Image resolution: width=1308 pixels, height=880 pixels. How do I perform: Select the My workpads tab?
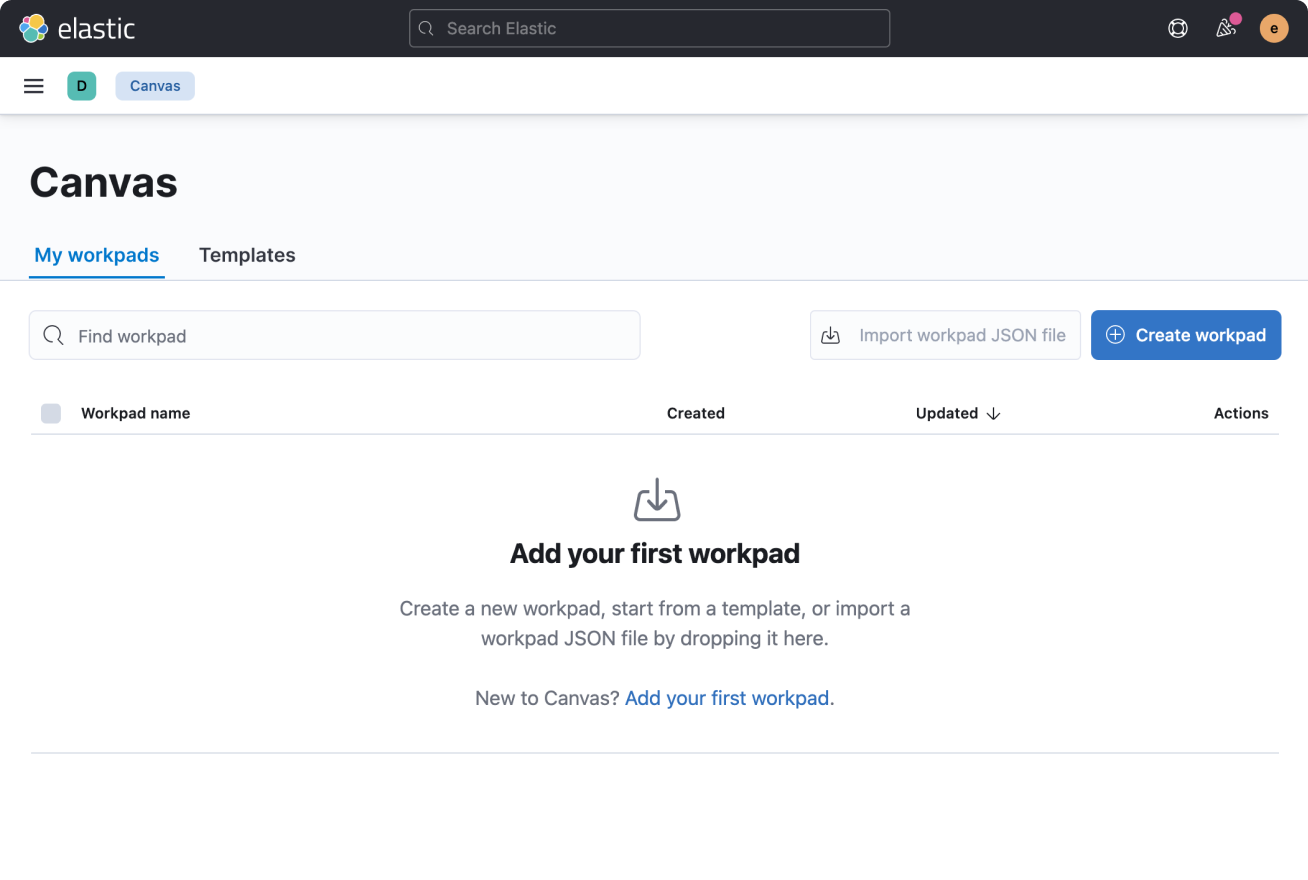pyautogui.click(x=96, y=255)
